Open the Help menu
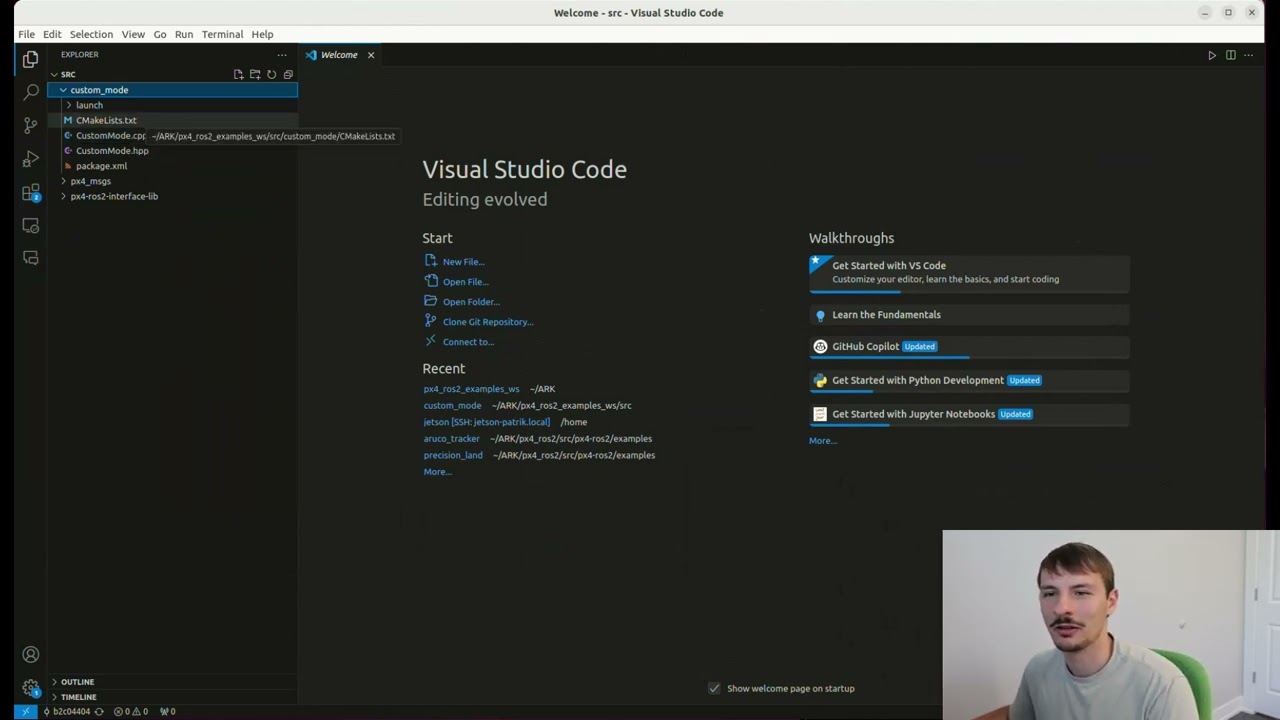The height and width of the screenshot is (720, 1280). click(262, 34)
